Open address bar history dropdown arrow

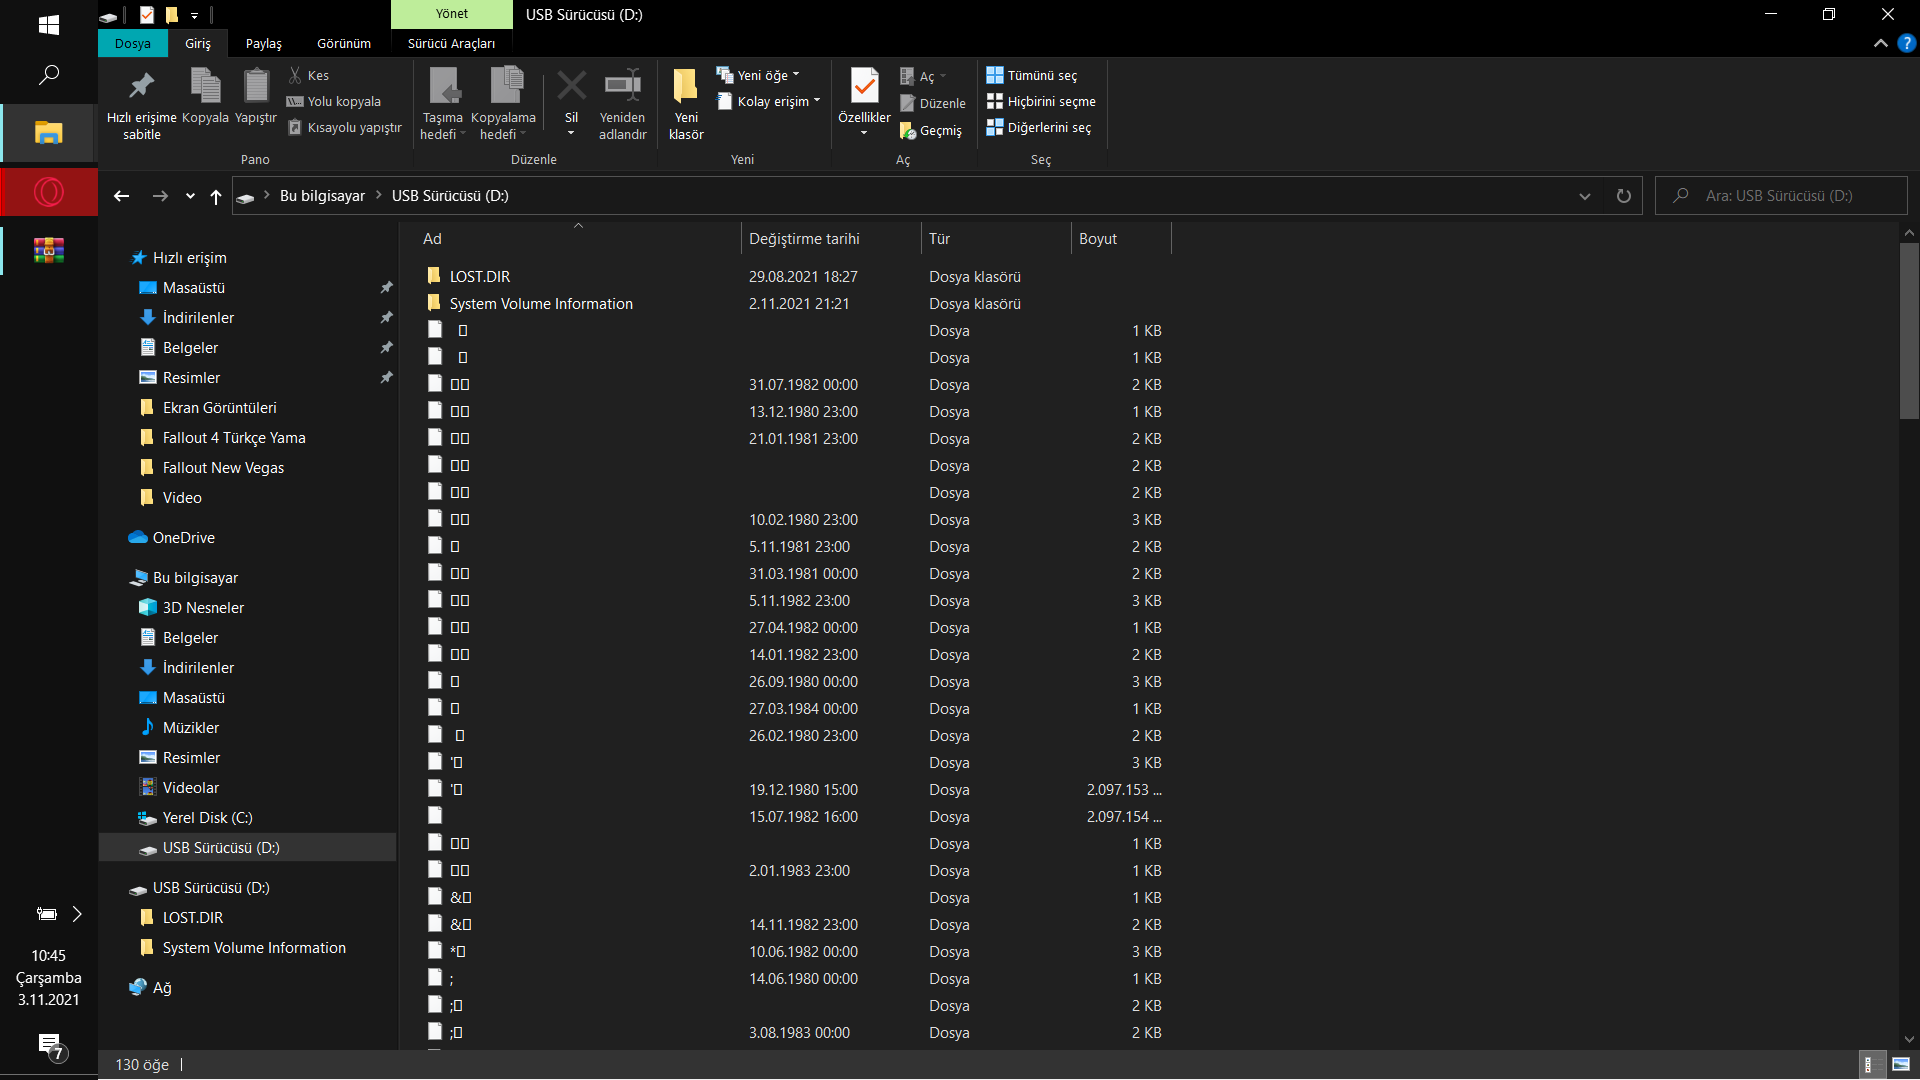[1584, 196]
